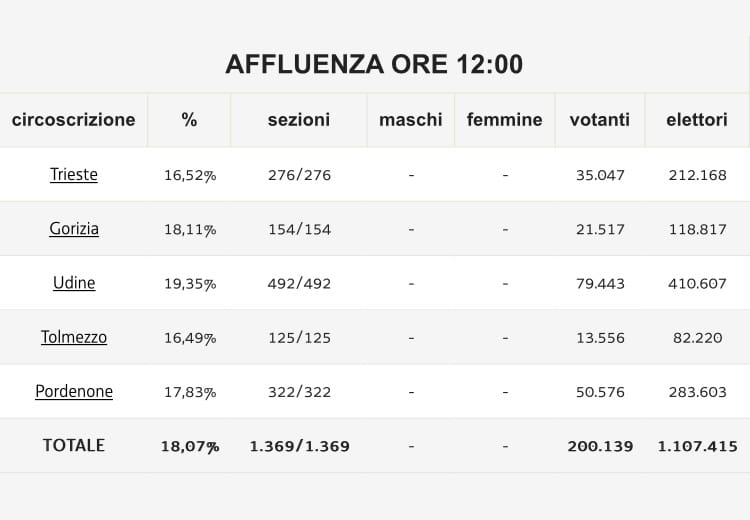Open the Gorizia district link
750x520 pixels.
pos(74,229)
